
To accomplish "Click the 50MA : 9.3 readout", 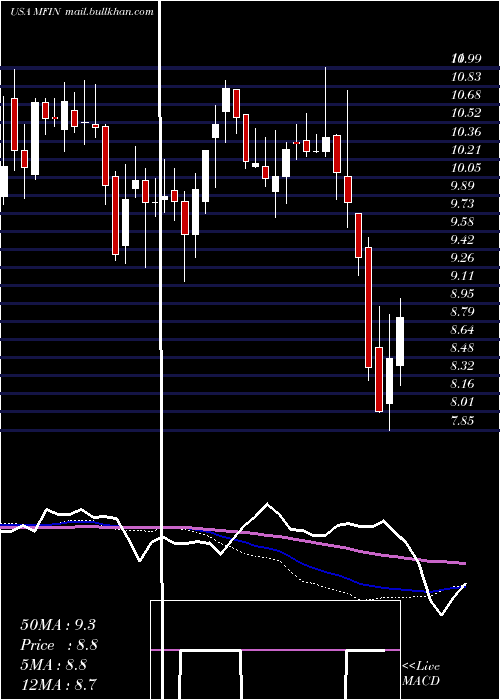I will 58,625.
